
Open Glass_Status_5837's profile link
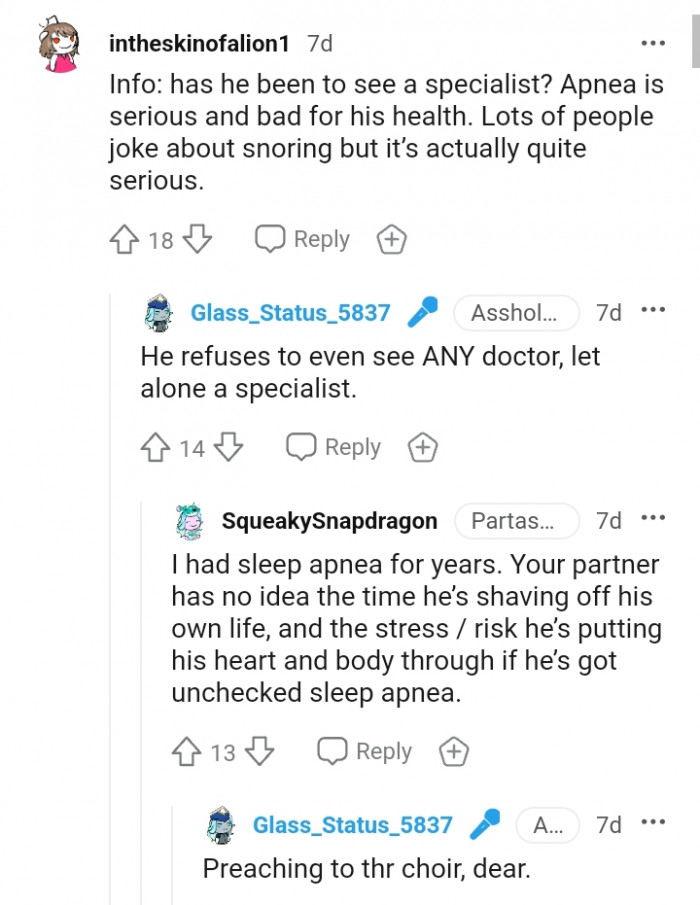292,312
